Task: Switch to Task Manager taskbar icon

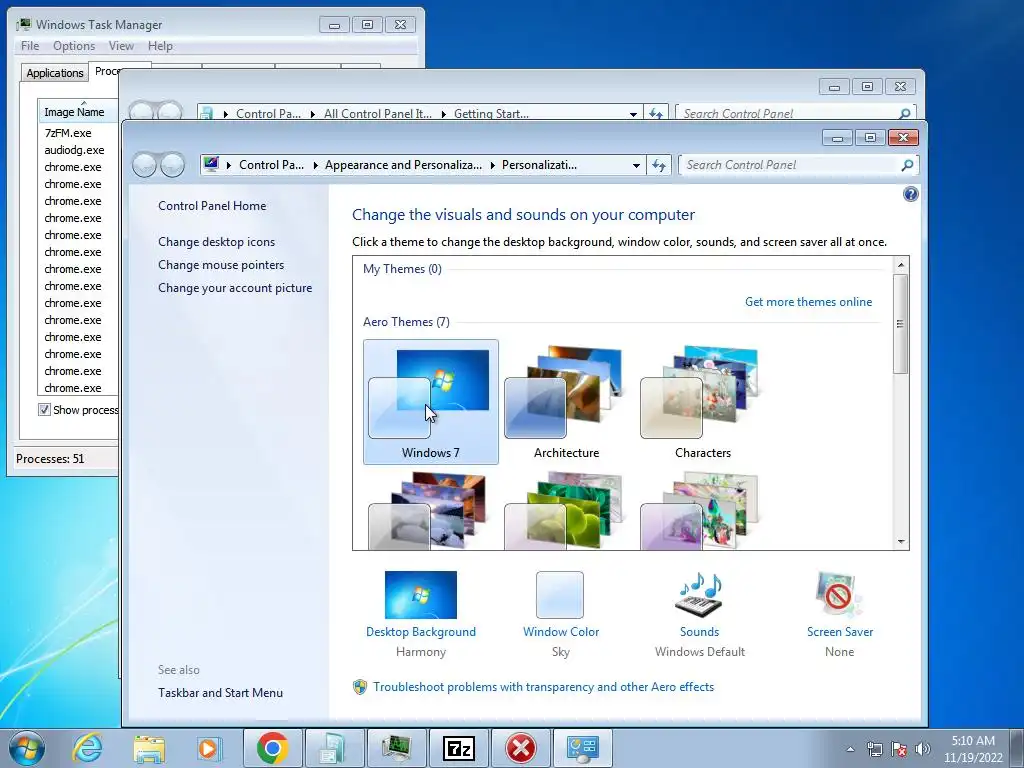Action: (x=397, y=748)
